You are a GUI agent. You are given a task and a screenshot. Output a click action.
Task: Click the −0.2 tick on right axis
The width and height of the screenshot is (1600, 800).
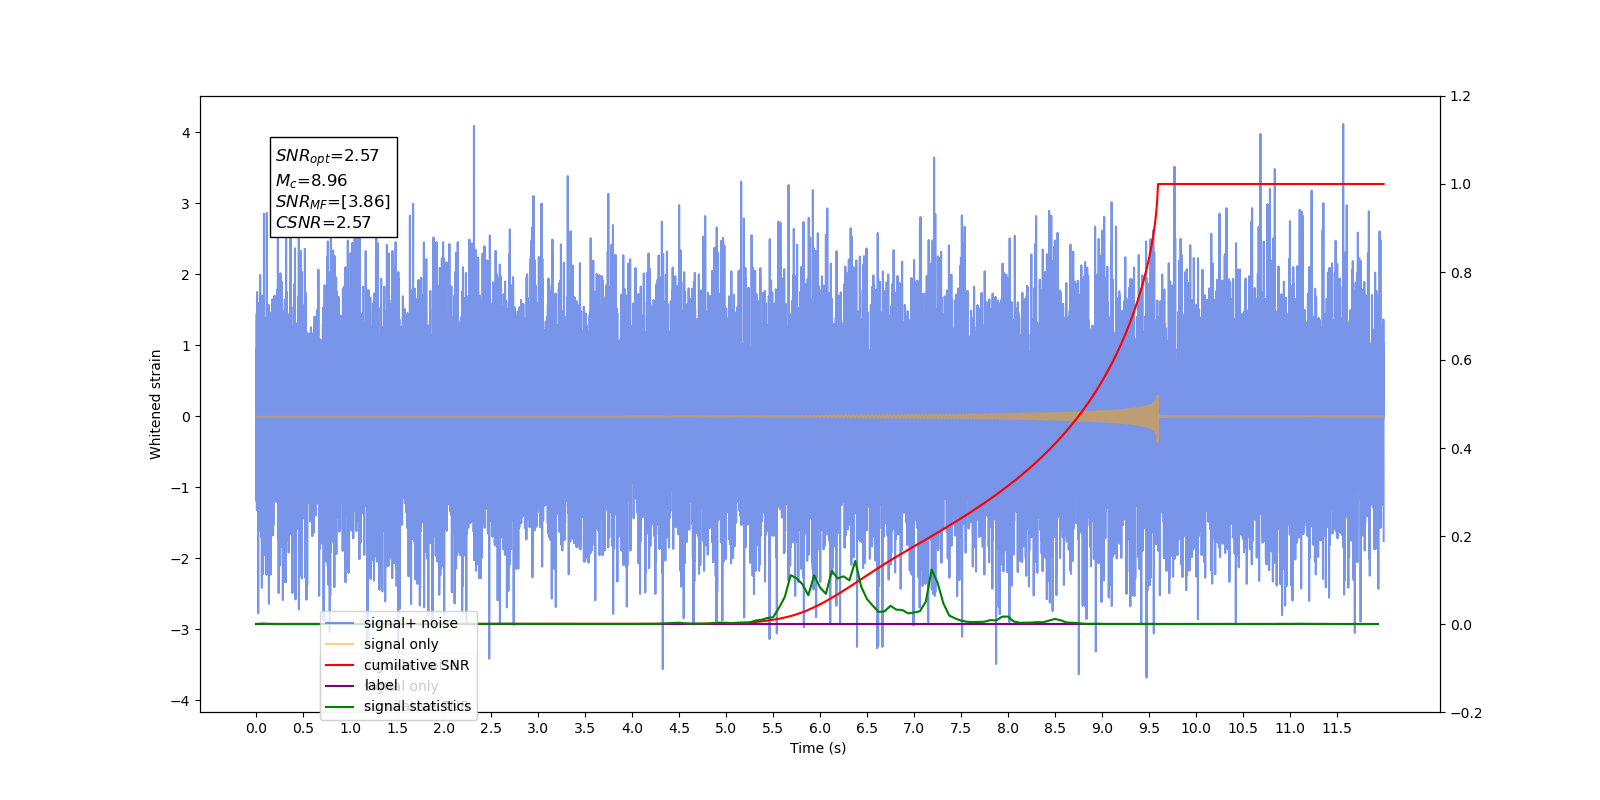pyautogui.click(x=1466, y=713)
